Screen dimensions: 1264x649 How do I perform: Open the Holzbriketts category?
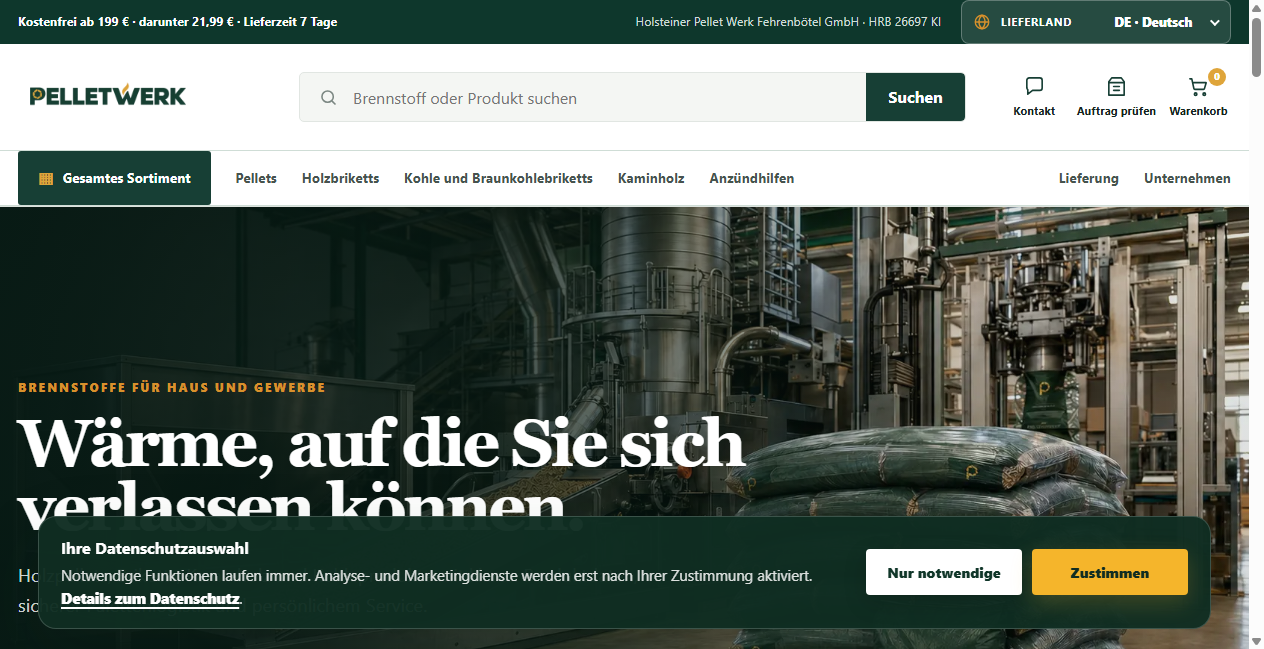340,178
